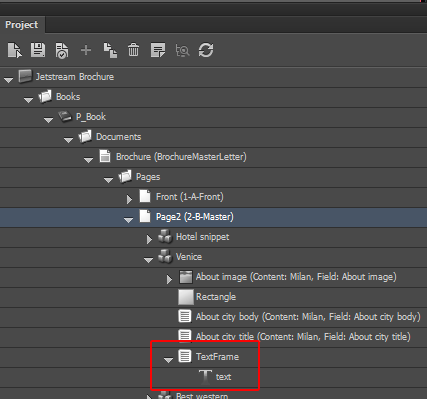The image size is (427, 399).
Task: Select the text element under TextFrame
Action: pyautogui.click(x=223, y=377)
